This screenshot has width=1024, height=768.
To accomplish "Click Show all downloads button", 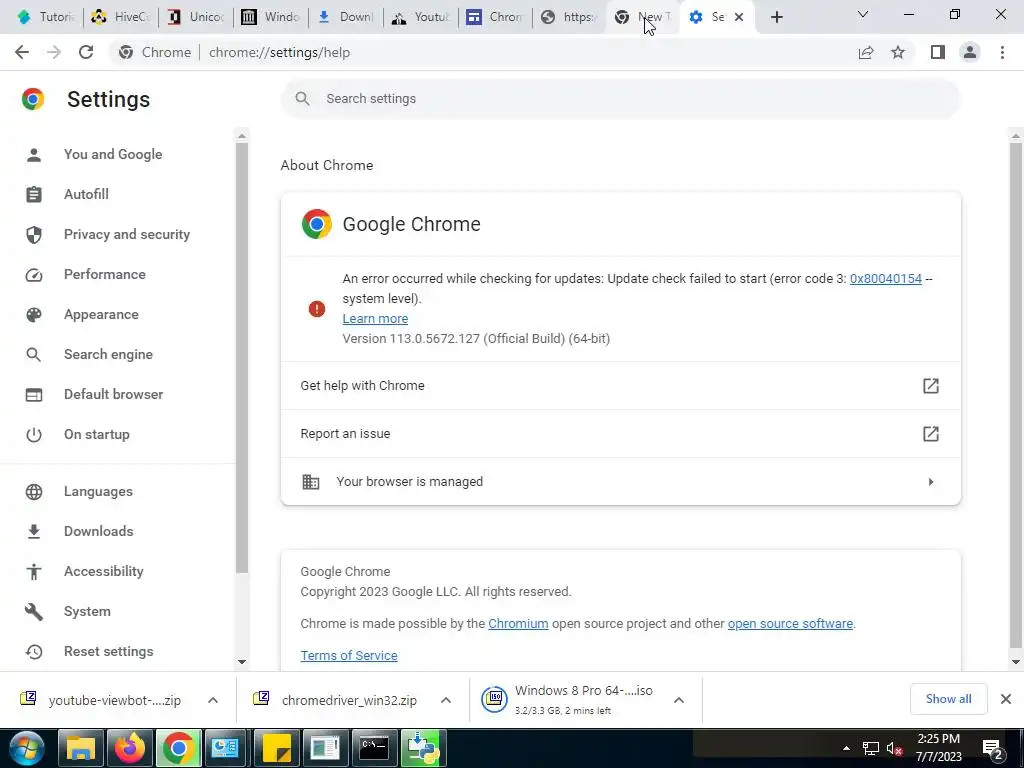I will [948, 699].
